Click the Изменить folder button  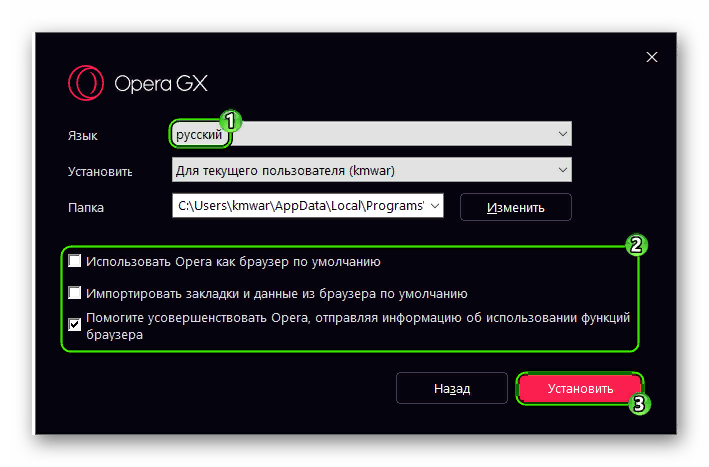tap(515, 208)
